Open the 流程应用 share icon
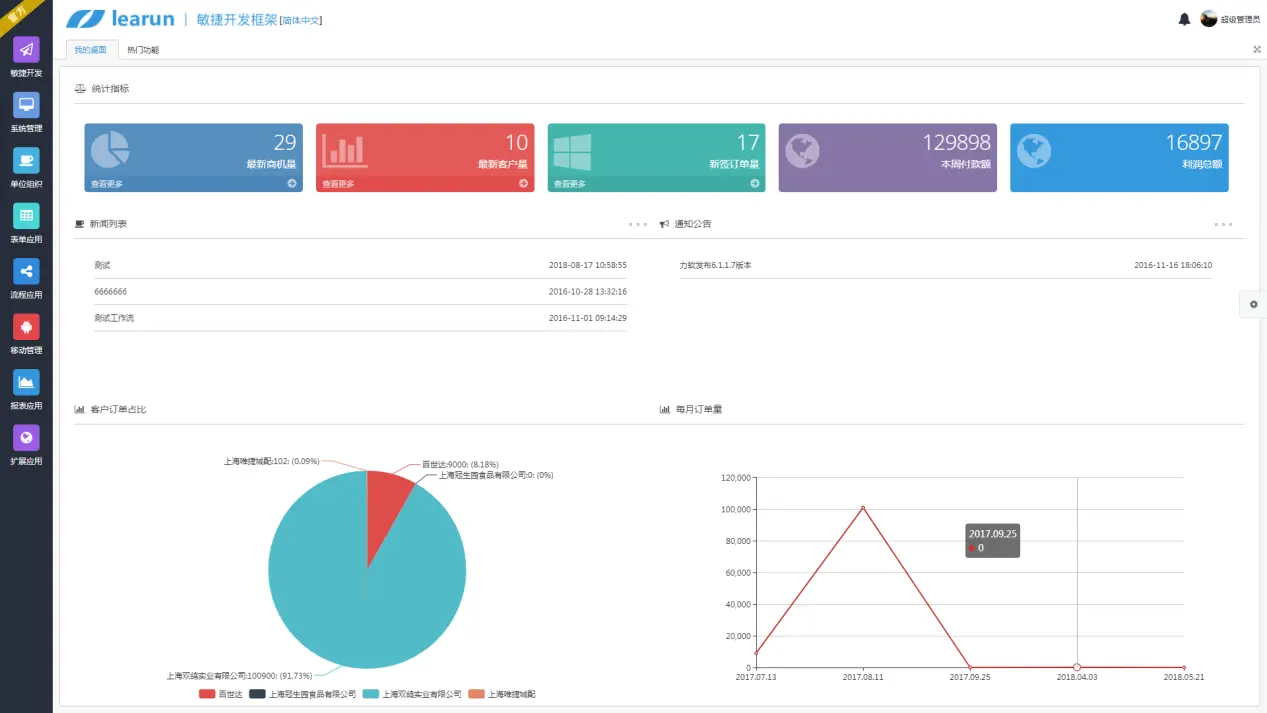 [x=26, y=271]
